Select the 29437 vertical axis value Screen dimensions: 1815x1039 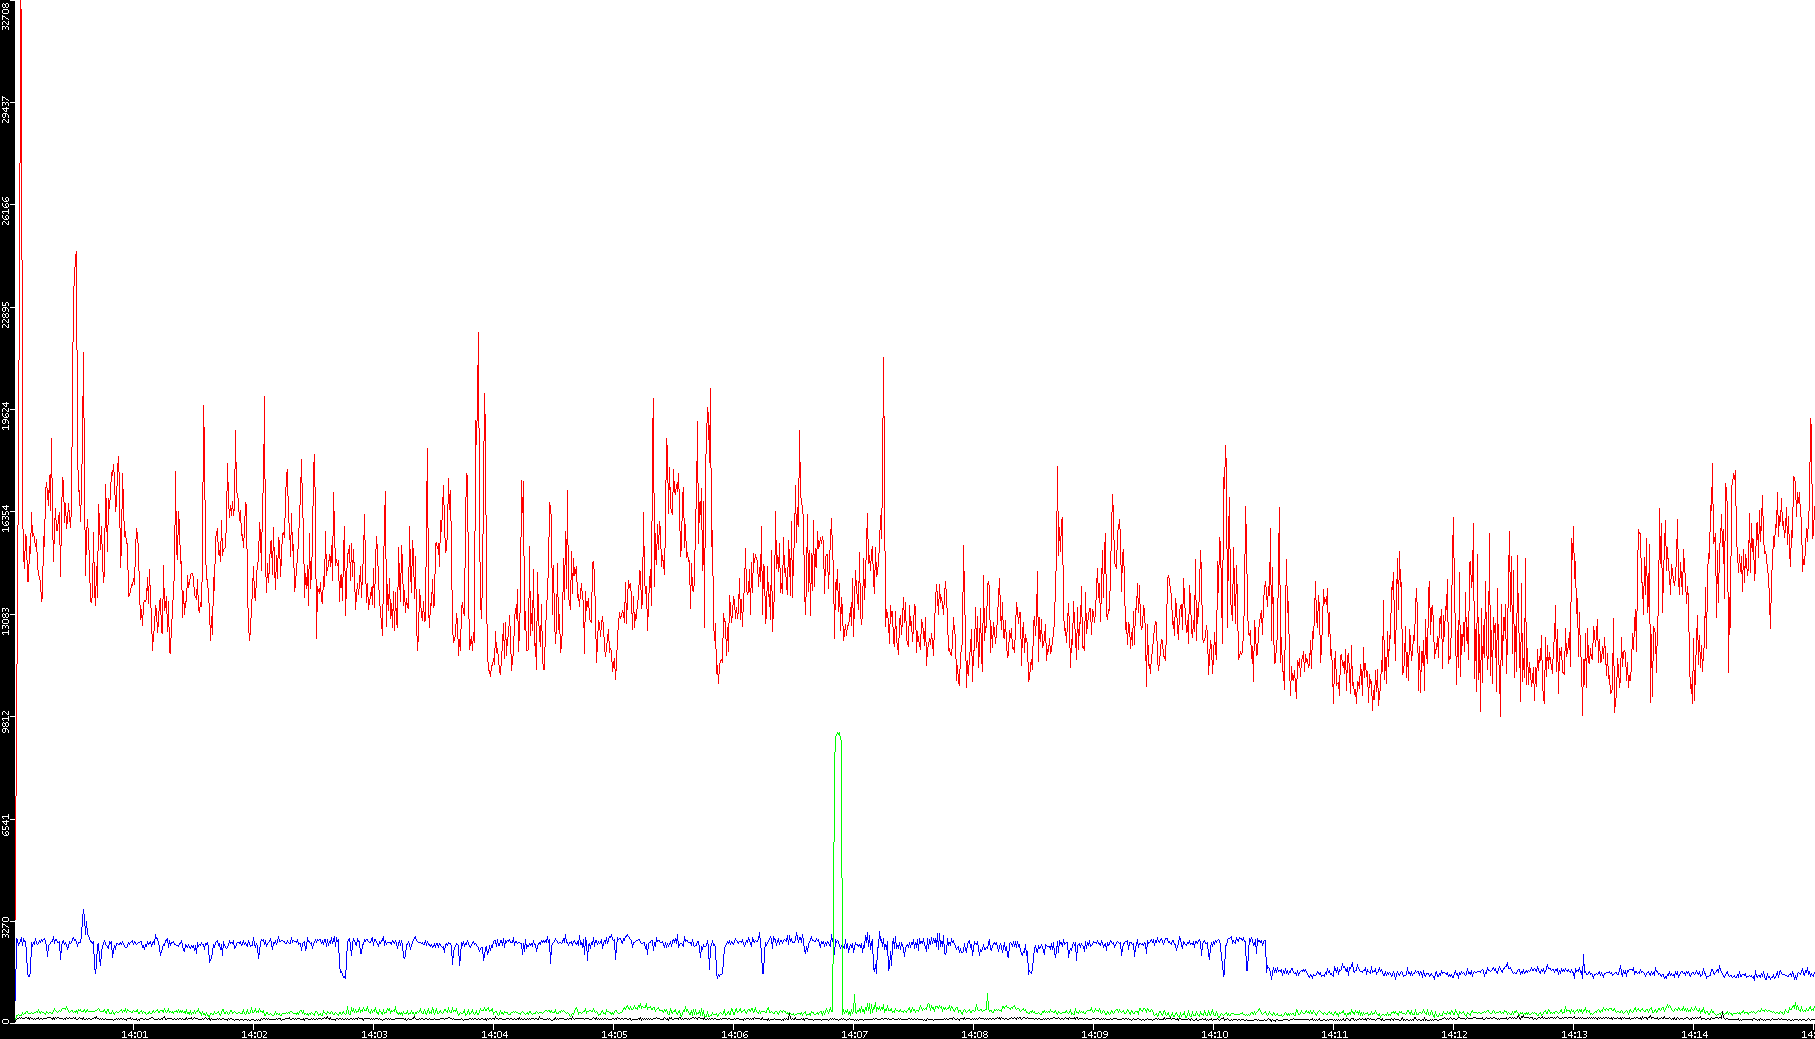pyautogui.click(x=7, y=110)
